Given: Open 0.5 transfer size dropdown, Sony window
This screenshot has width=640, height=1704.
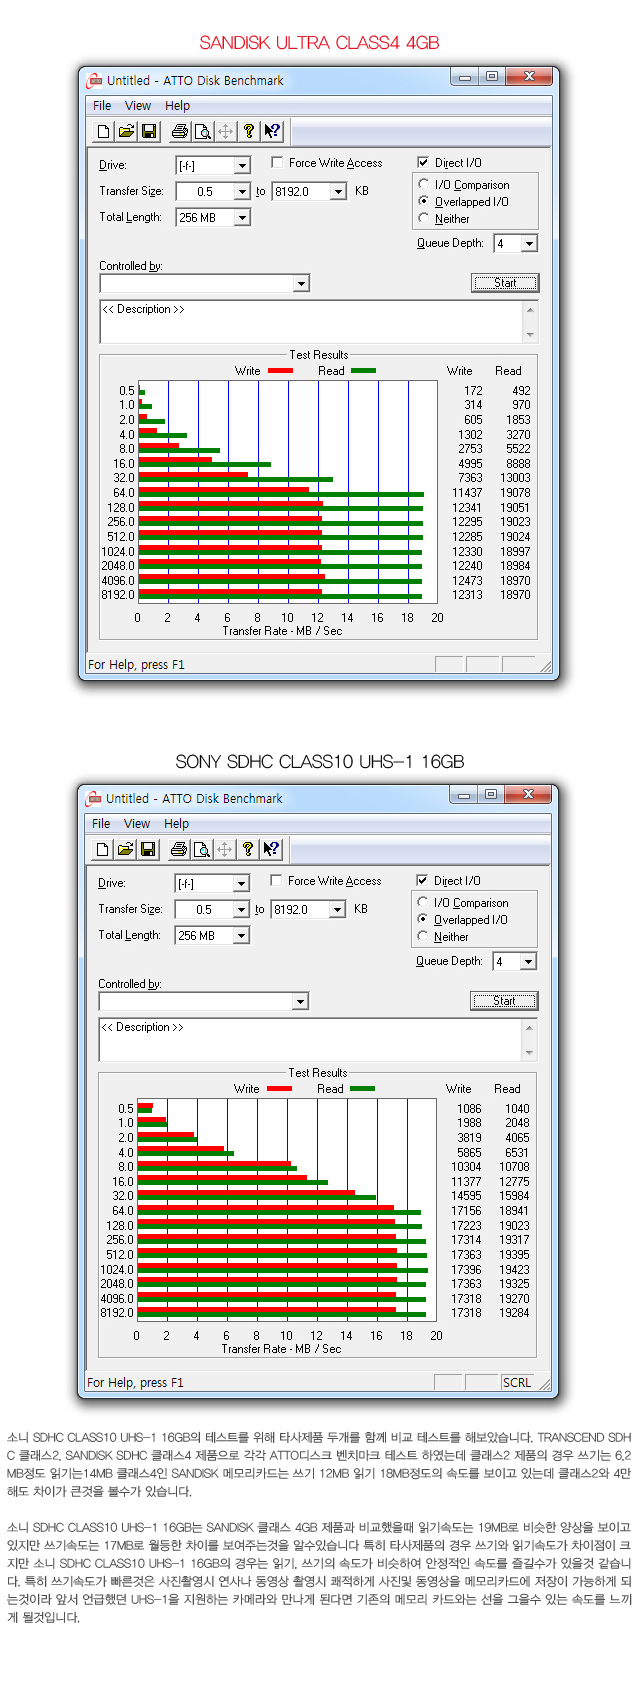Looking at the screenshot, I should click(x=241, y=909).
